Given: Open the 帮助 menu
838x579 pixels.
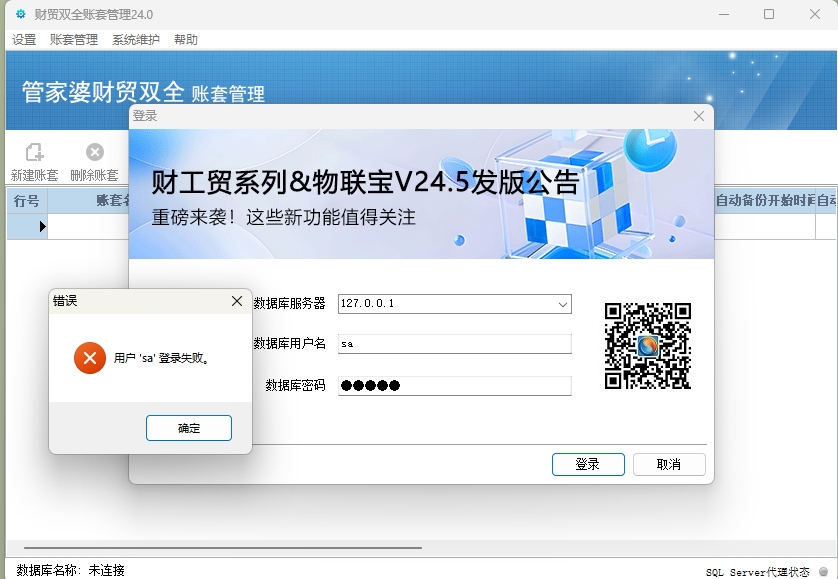Looking at the screenshot, I should 186,40.
